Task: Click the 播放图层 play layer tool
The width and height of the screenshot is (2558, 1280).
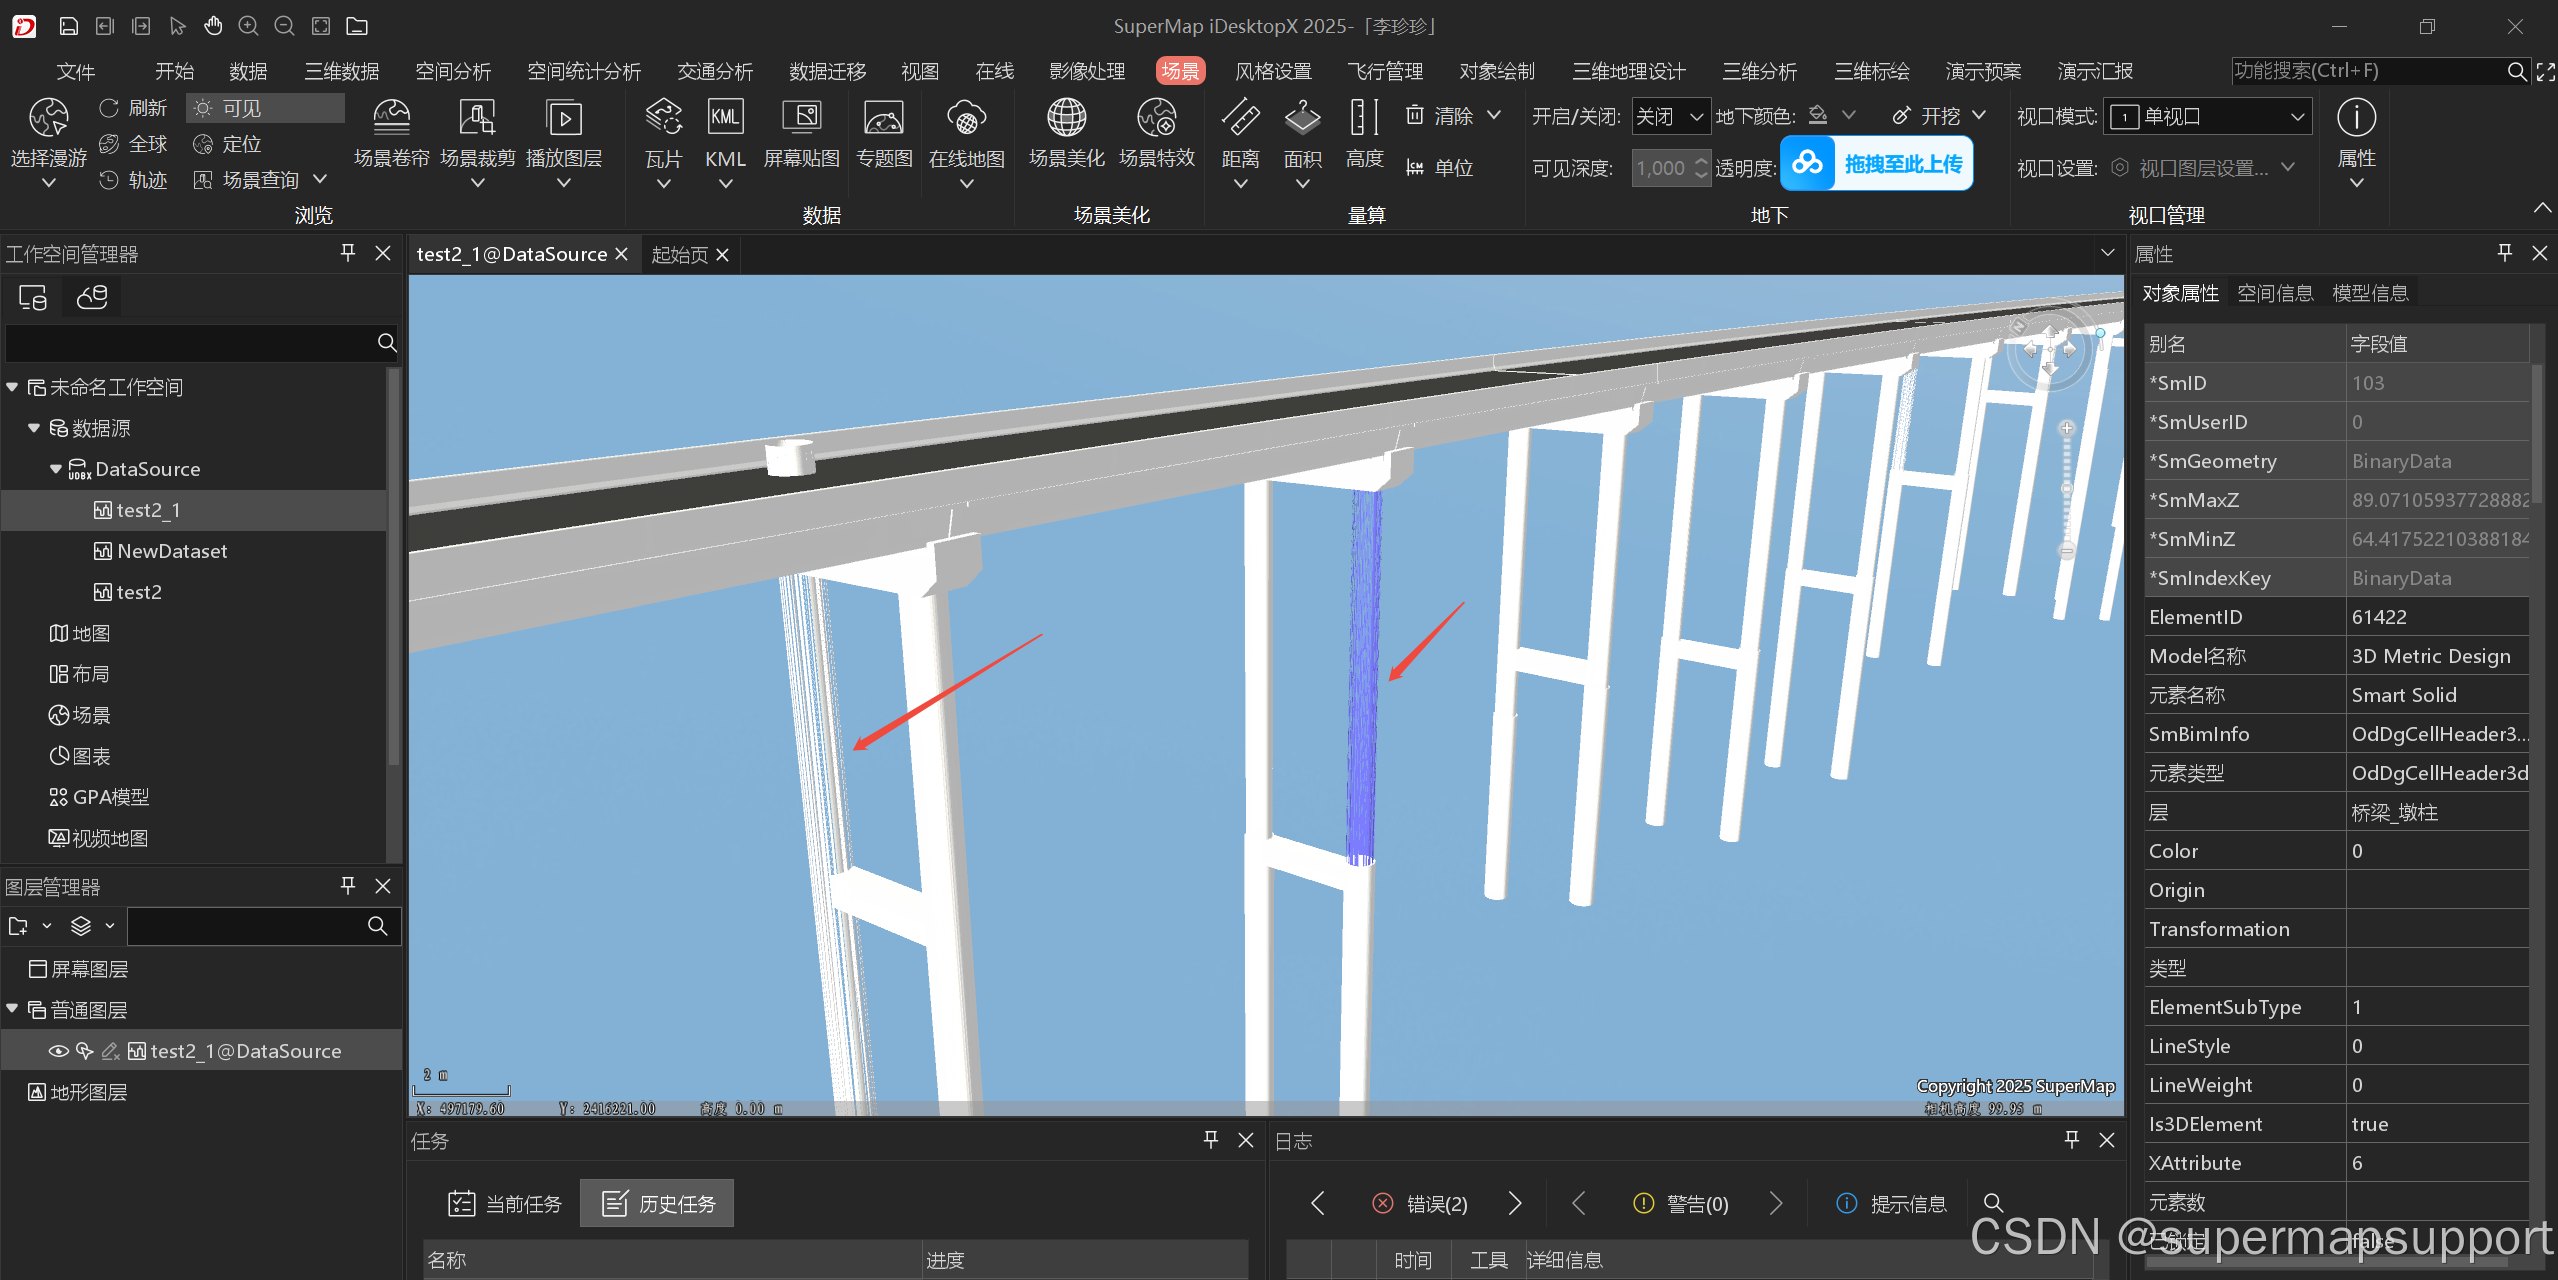Action: 564,142
